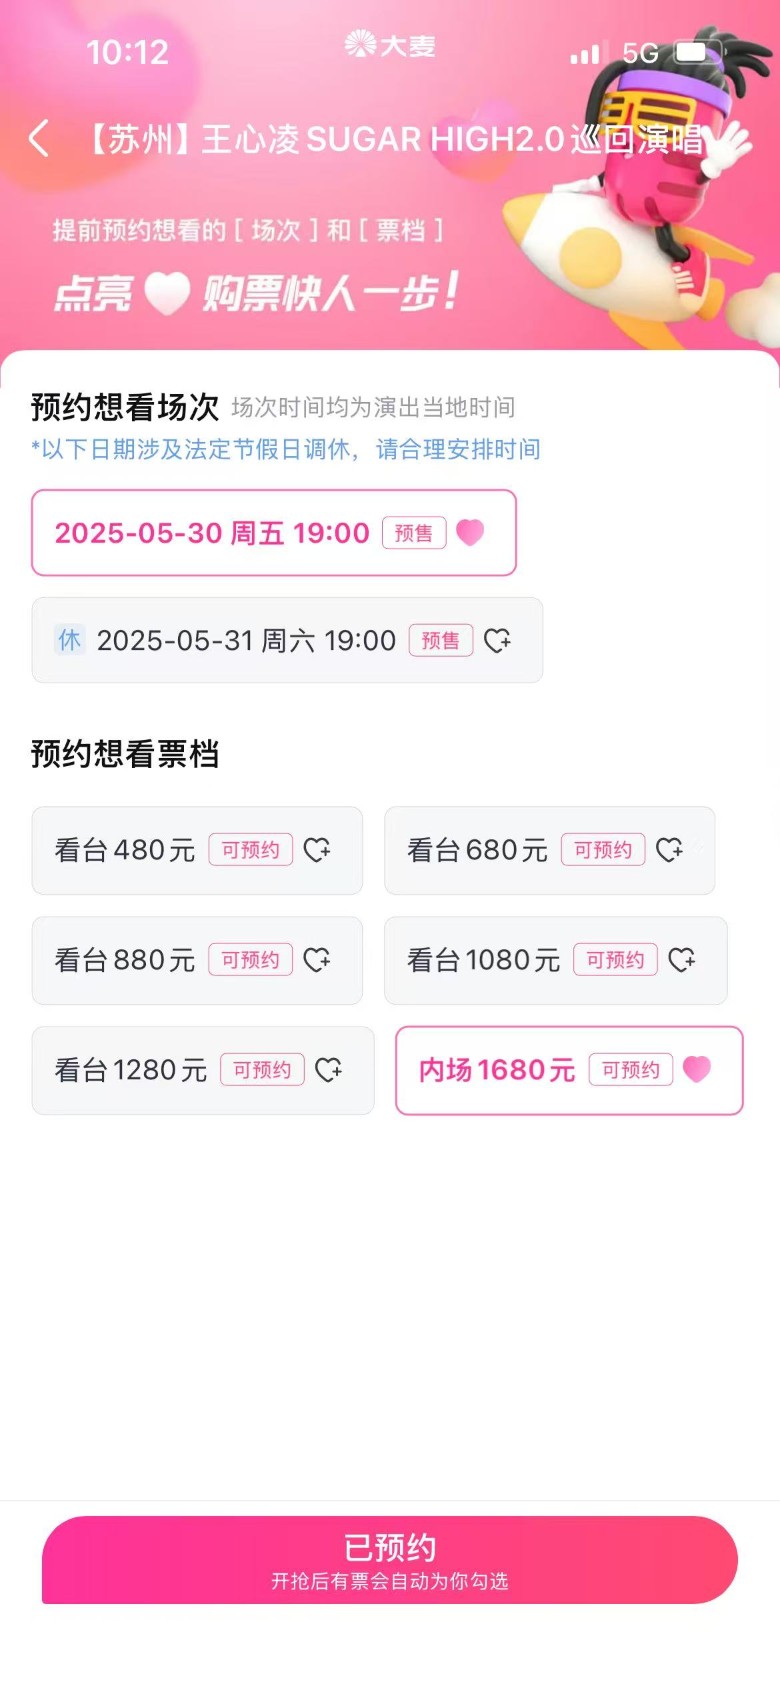
Task: Tap 可预约 tag on 看台680元
Action: tap(603, 850)
